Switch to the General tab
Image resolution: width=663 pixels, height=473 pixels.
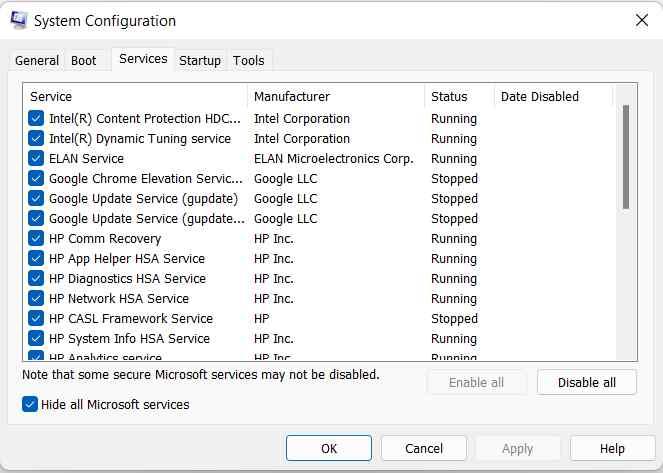click(37, 60)
